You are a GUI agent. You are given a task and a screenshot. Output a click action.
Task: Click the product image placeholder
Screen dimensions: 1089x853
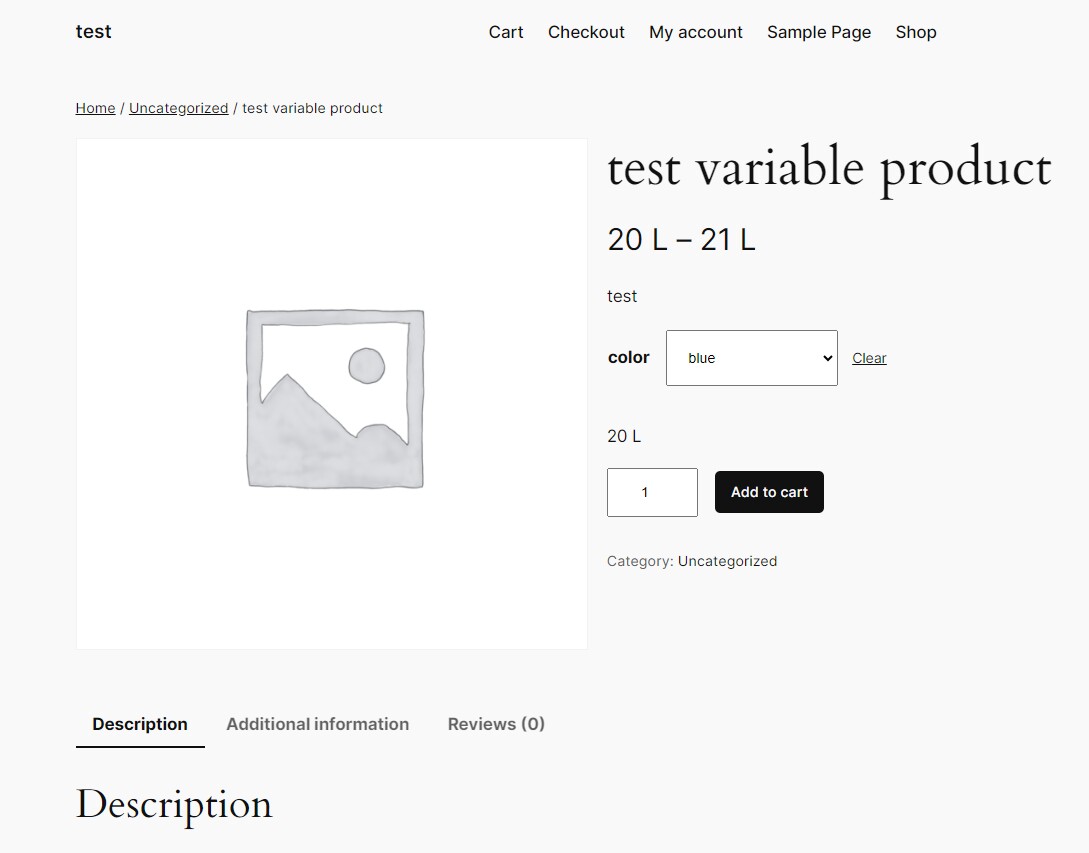coord(331,393)
